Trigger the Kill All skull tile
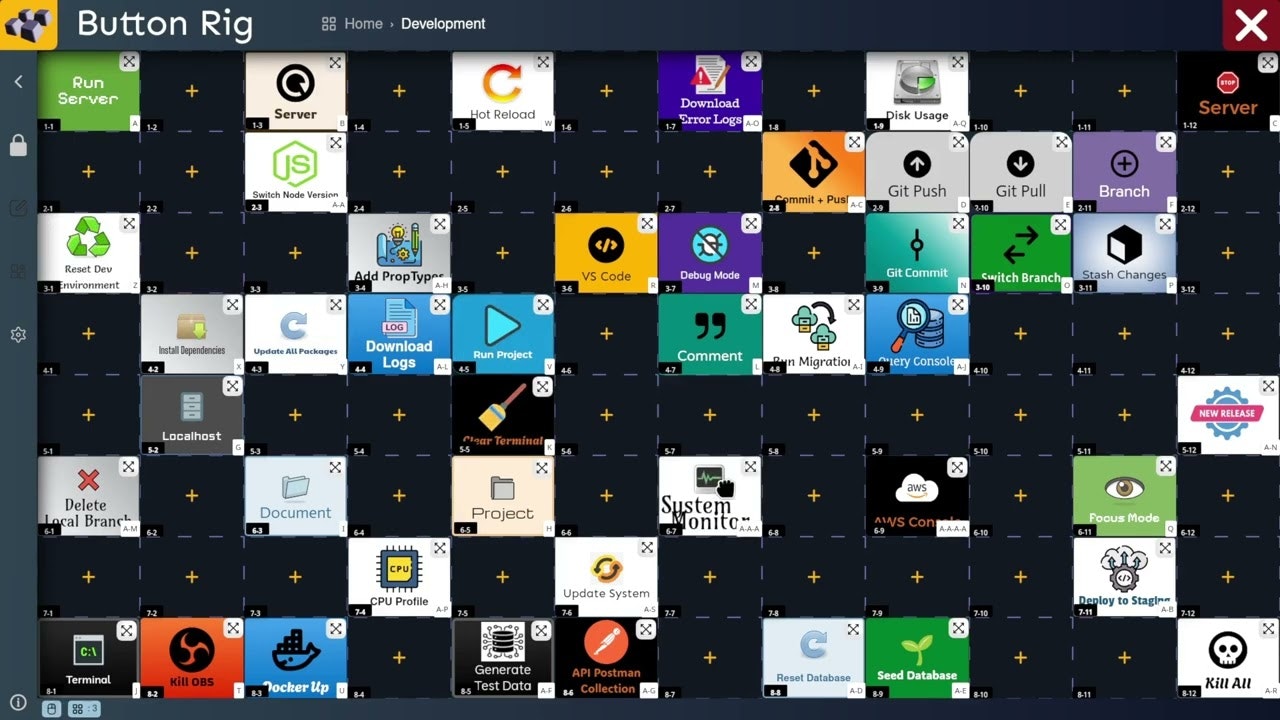The height and width of the screenshot is (720, 1280). [1228, 658]
